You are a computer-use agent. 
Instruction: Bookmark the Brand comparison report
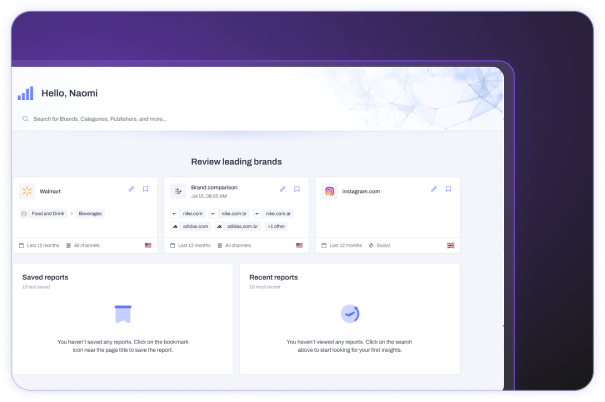click(x=297, y=189)
